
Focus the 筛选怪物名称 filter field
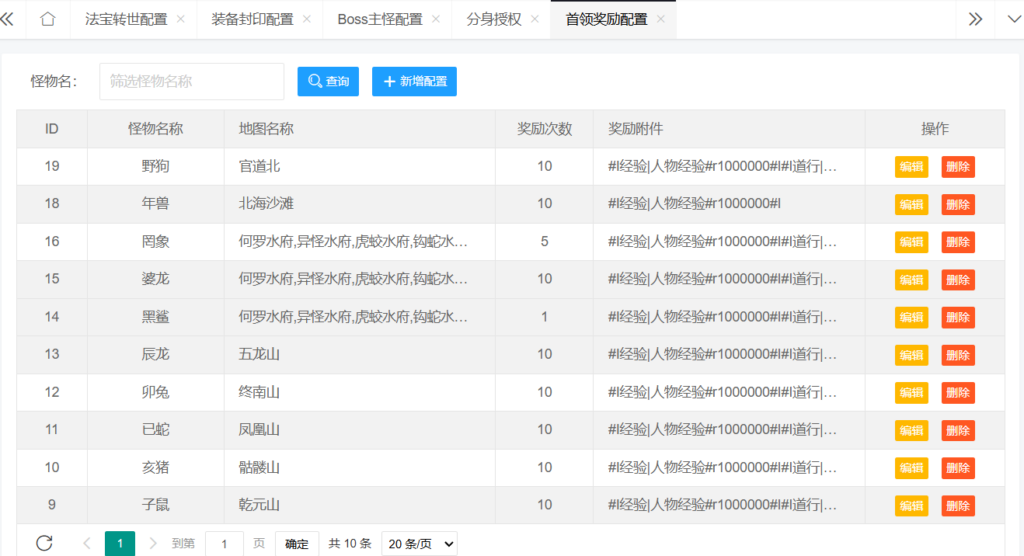pyautogui.click(x=191, y=82)
